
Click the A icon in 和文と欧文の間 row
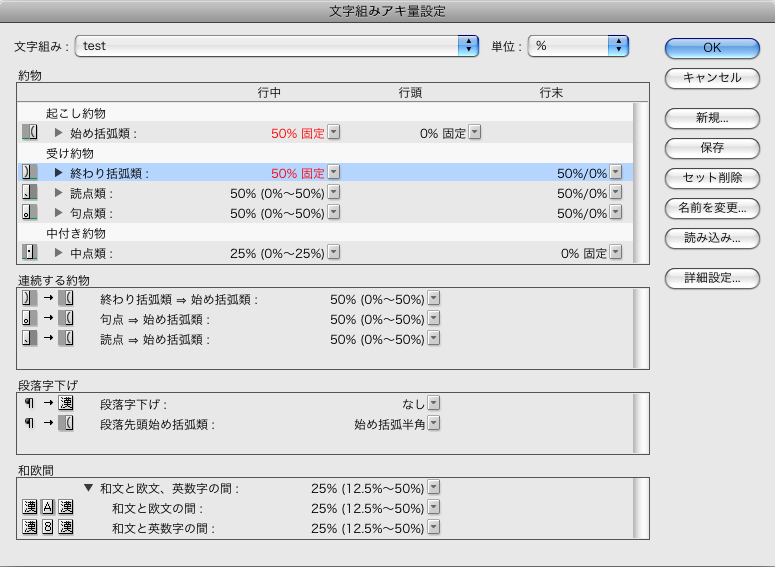[48, 507]
